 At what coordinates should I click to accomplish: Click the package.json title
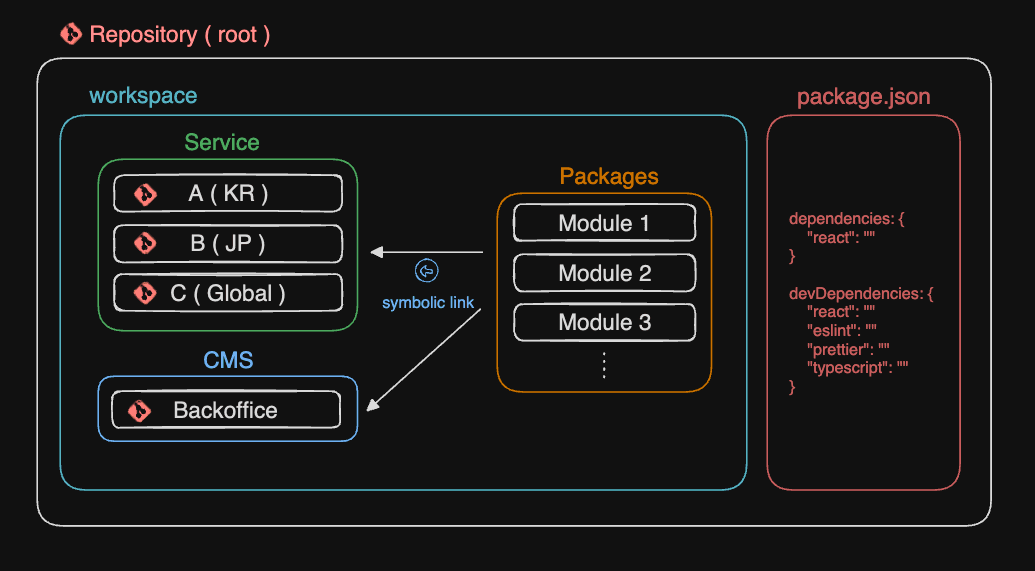(863, 97)
